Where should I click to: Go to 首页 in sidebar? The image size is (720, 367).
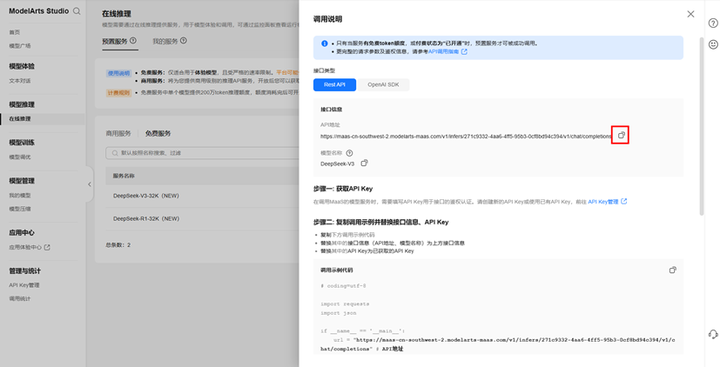click(15, 33)
